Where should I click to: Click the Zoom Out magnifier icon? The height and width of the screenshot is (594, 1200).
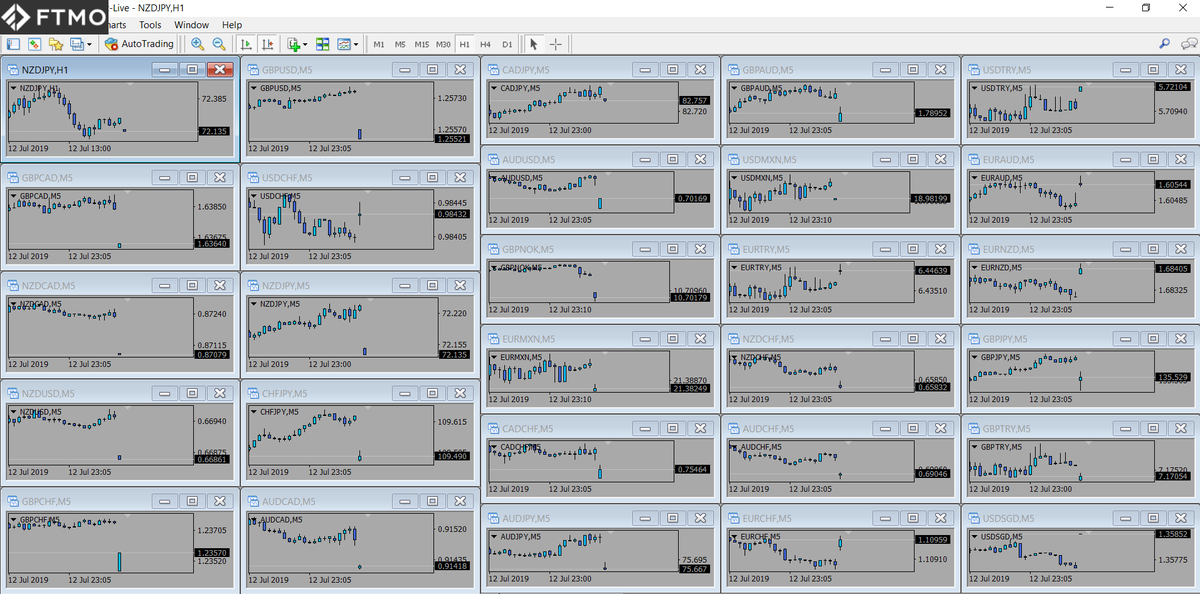(218, 44)
